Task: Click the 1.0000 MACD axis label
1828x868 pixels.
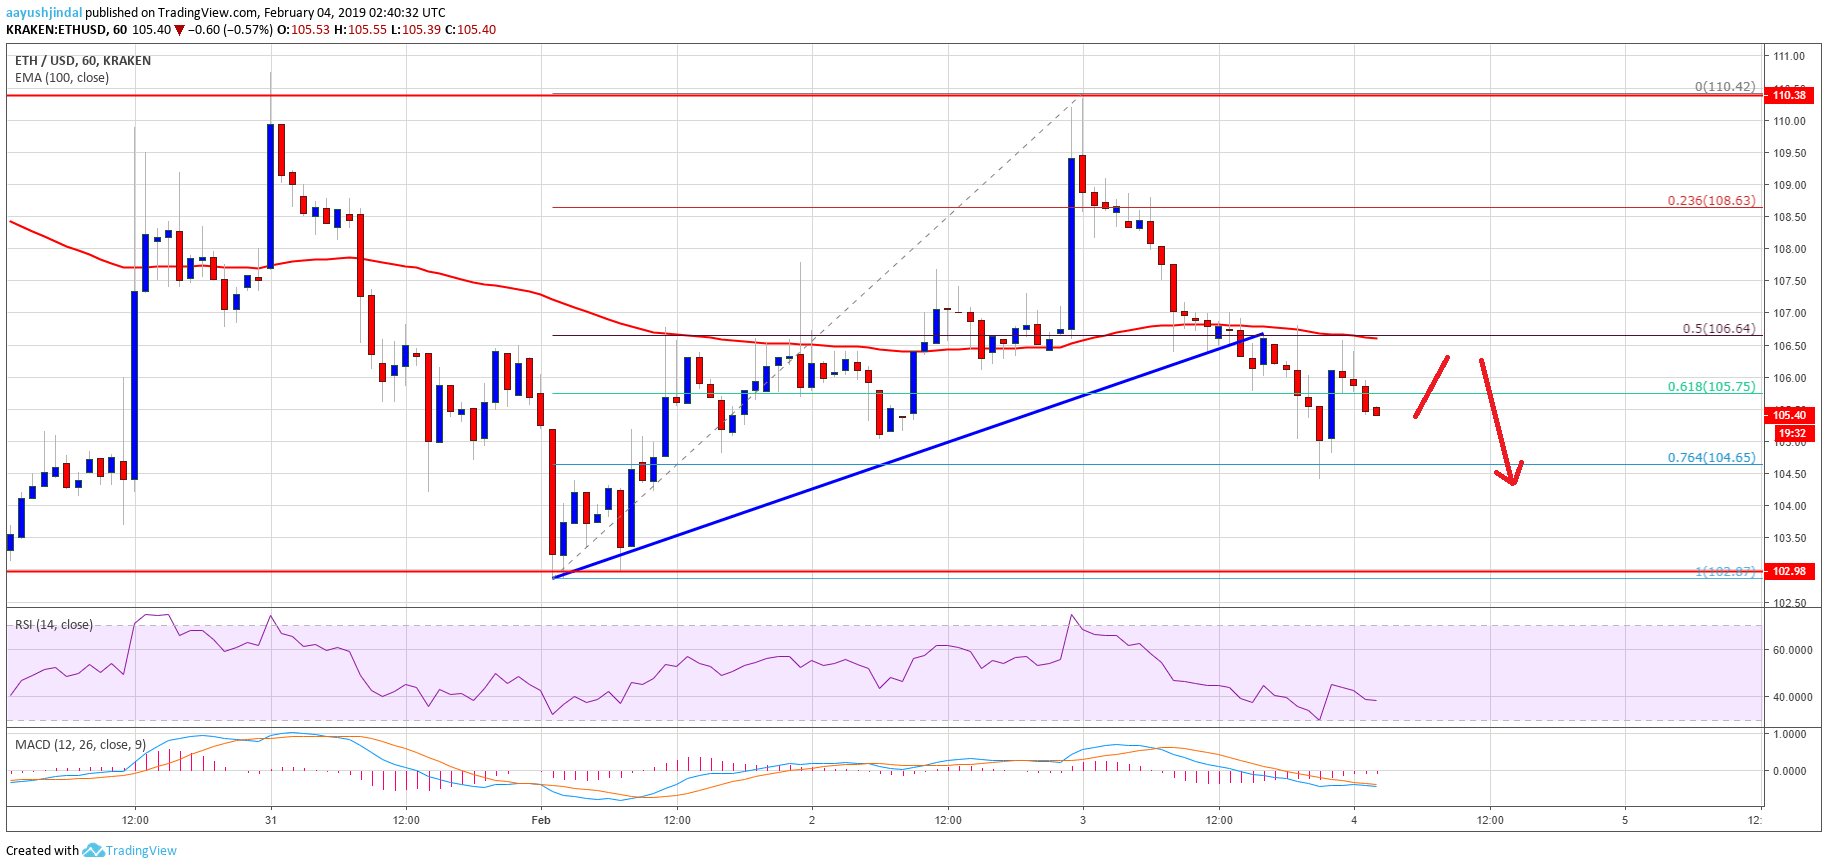Action: click(x=1789, y=734)
